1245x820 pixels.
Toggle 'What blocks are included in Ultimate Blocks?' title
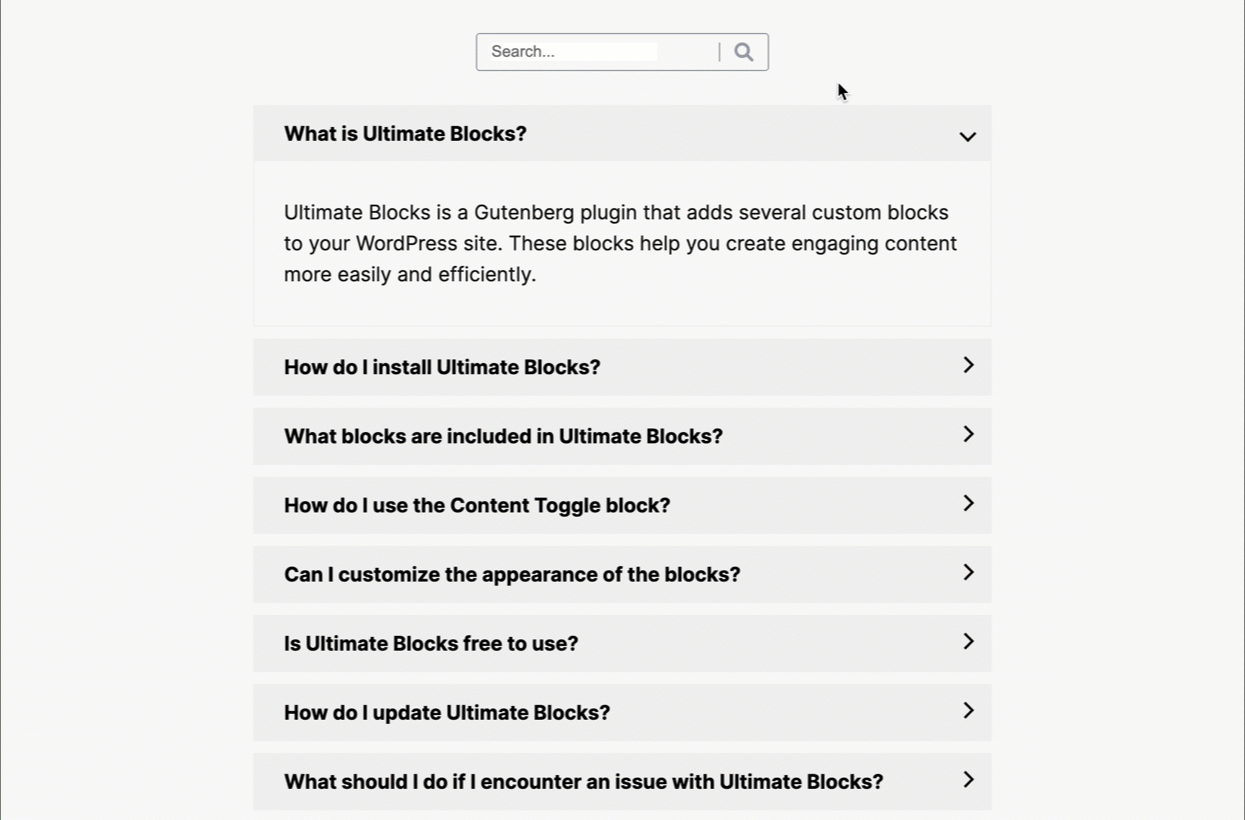click(503, 436)
